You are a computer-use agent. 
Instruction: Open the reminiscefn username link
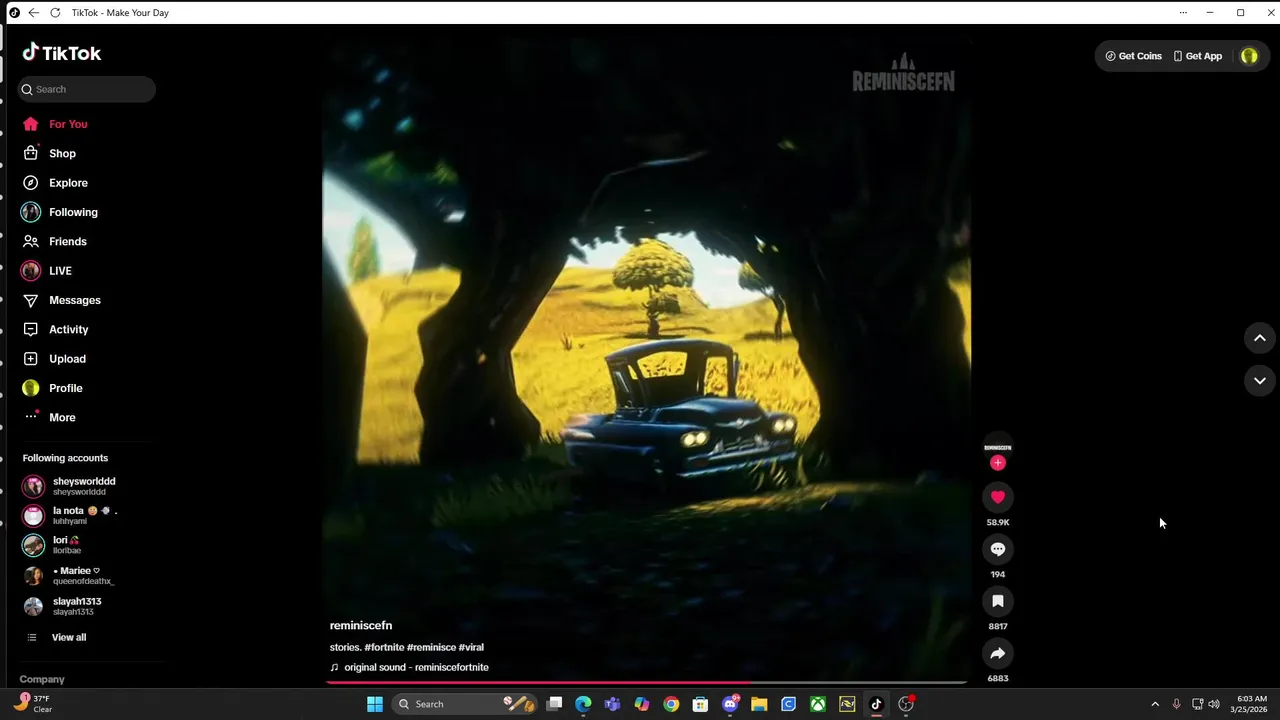361,625
